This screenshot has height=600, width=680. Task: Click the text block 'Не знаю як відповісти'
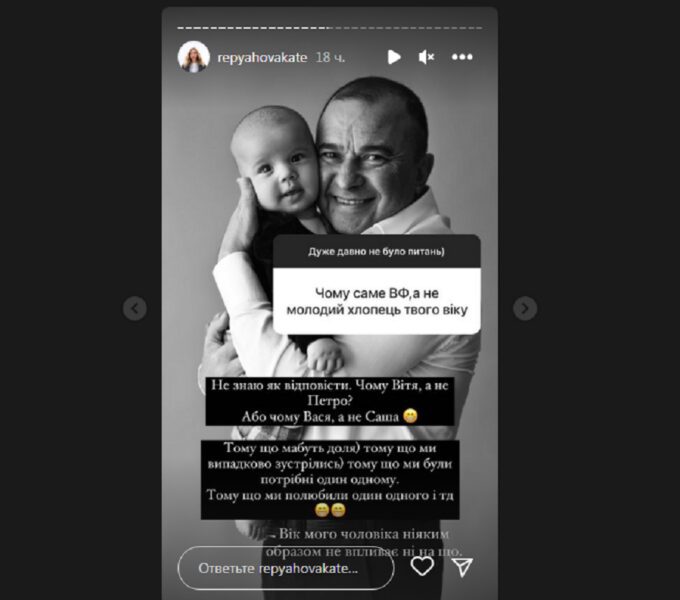tap(330, 401)
